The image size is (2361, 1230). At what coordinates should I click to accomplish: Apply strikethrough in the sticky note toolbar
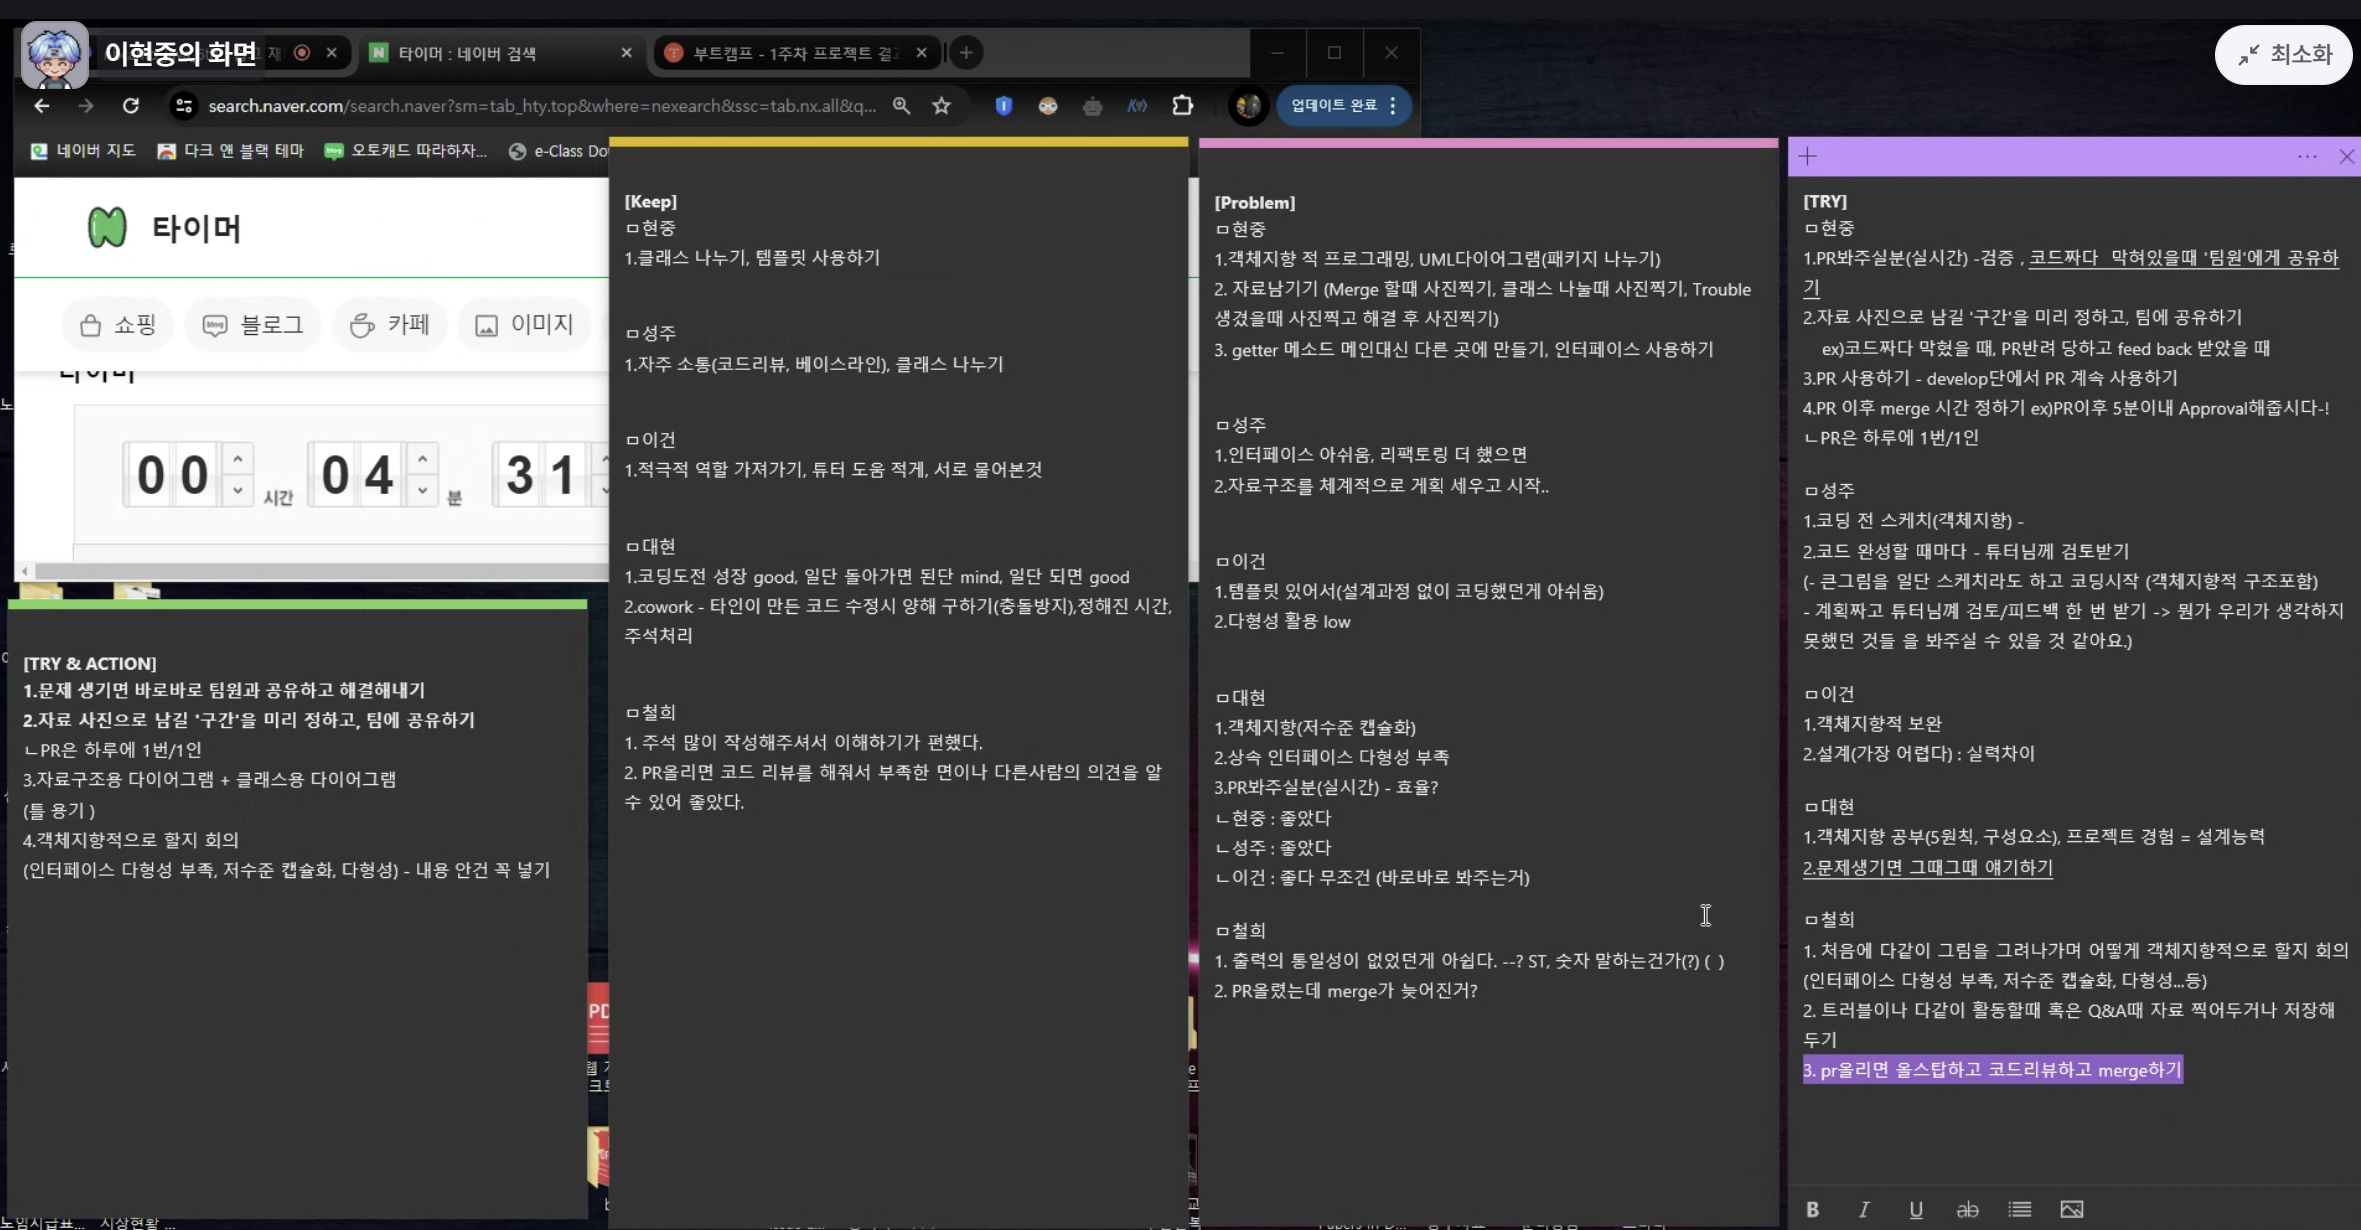1967,1210
